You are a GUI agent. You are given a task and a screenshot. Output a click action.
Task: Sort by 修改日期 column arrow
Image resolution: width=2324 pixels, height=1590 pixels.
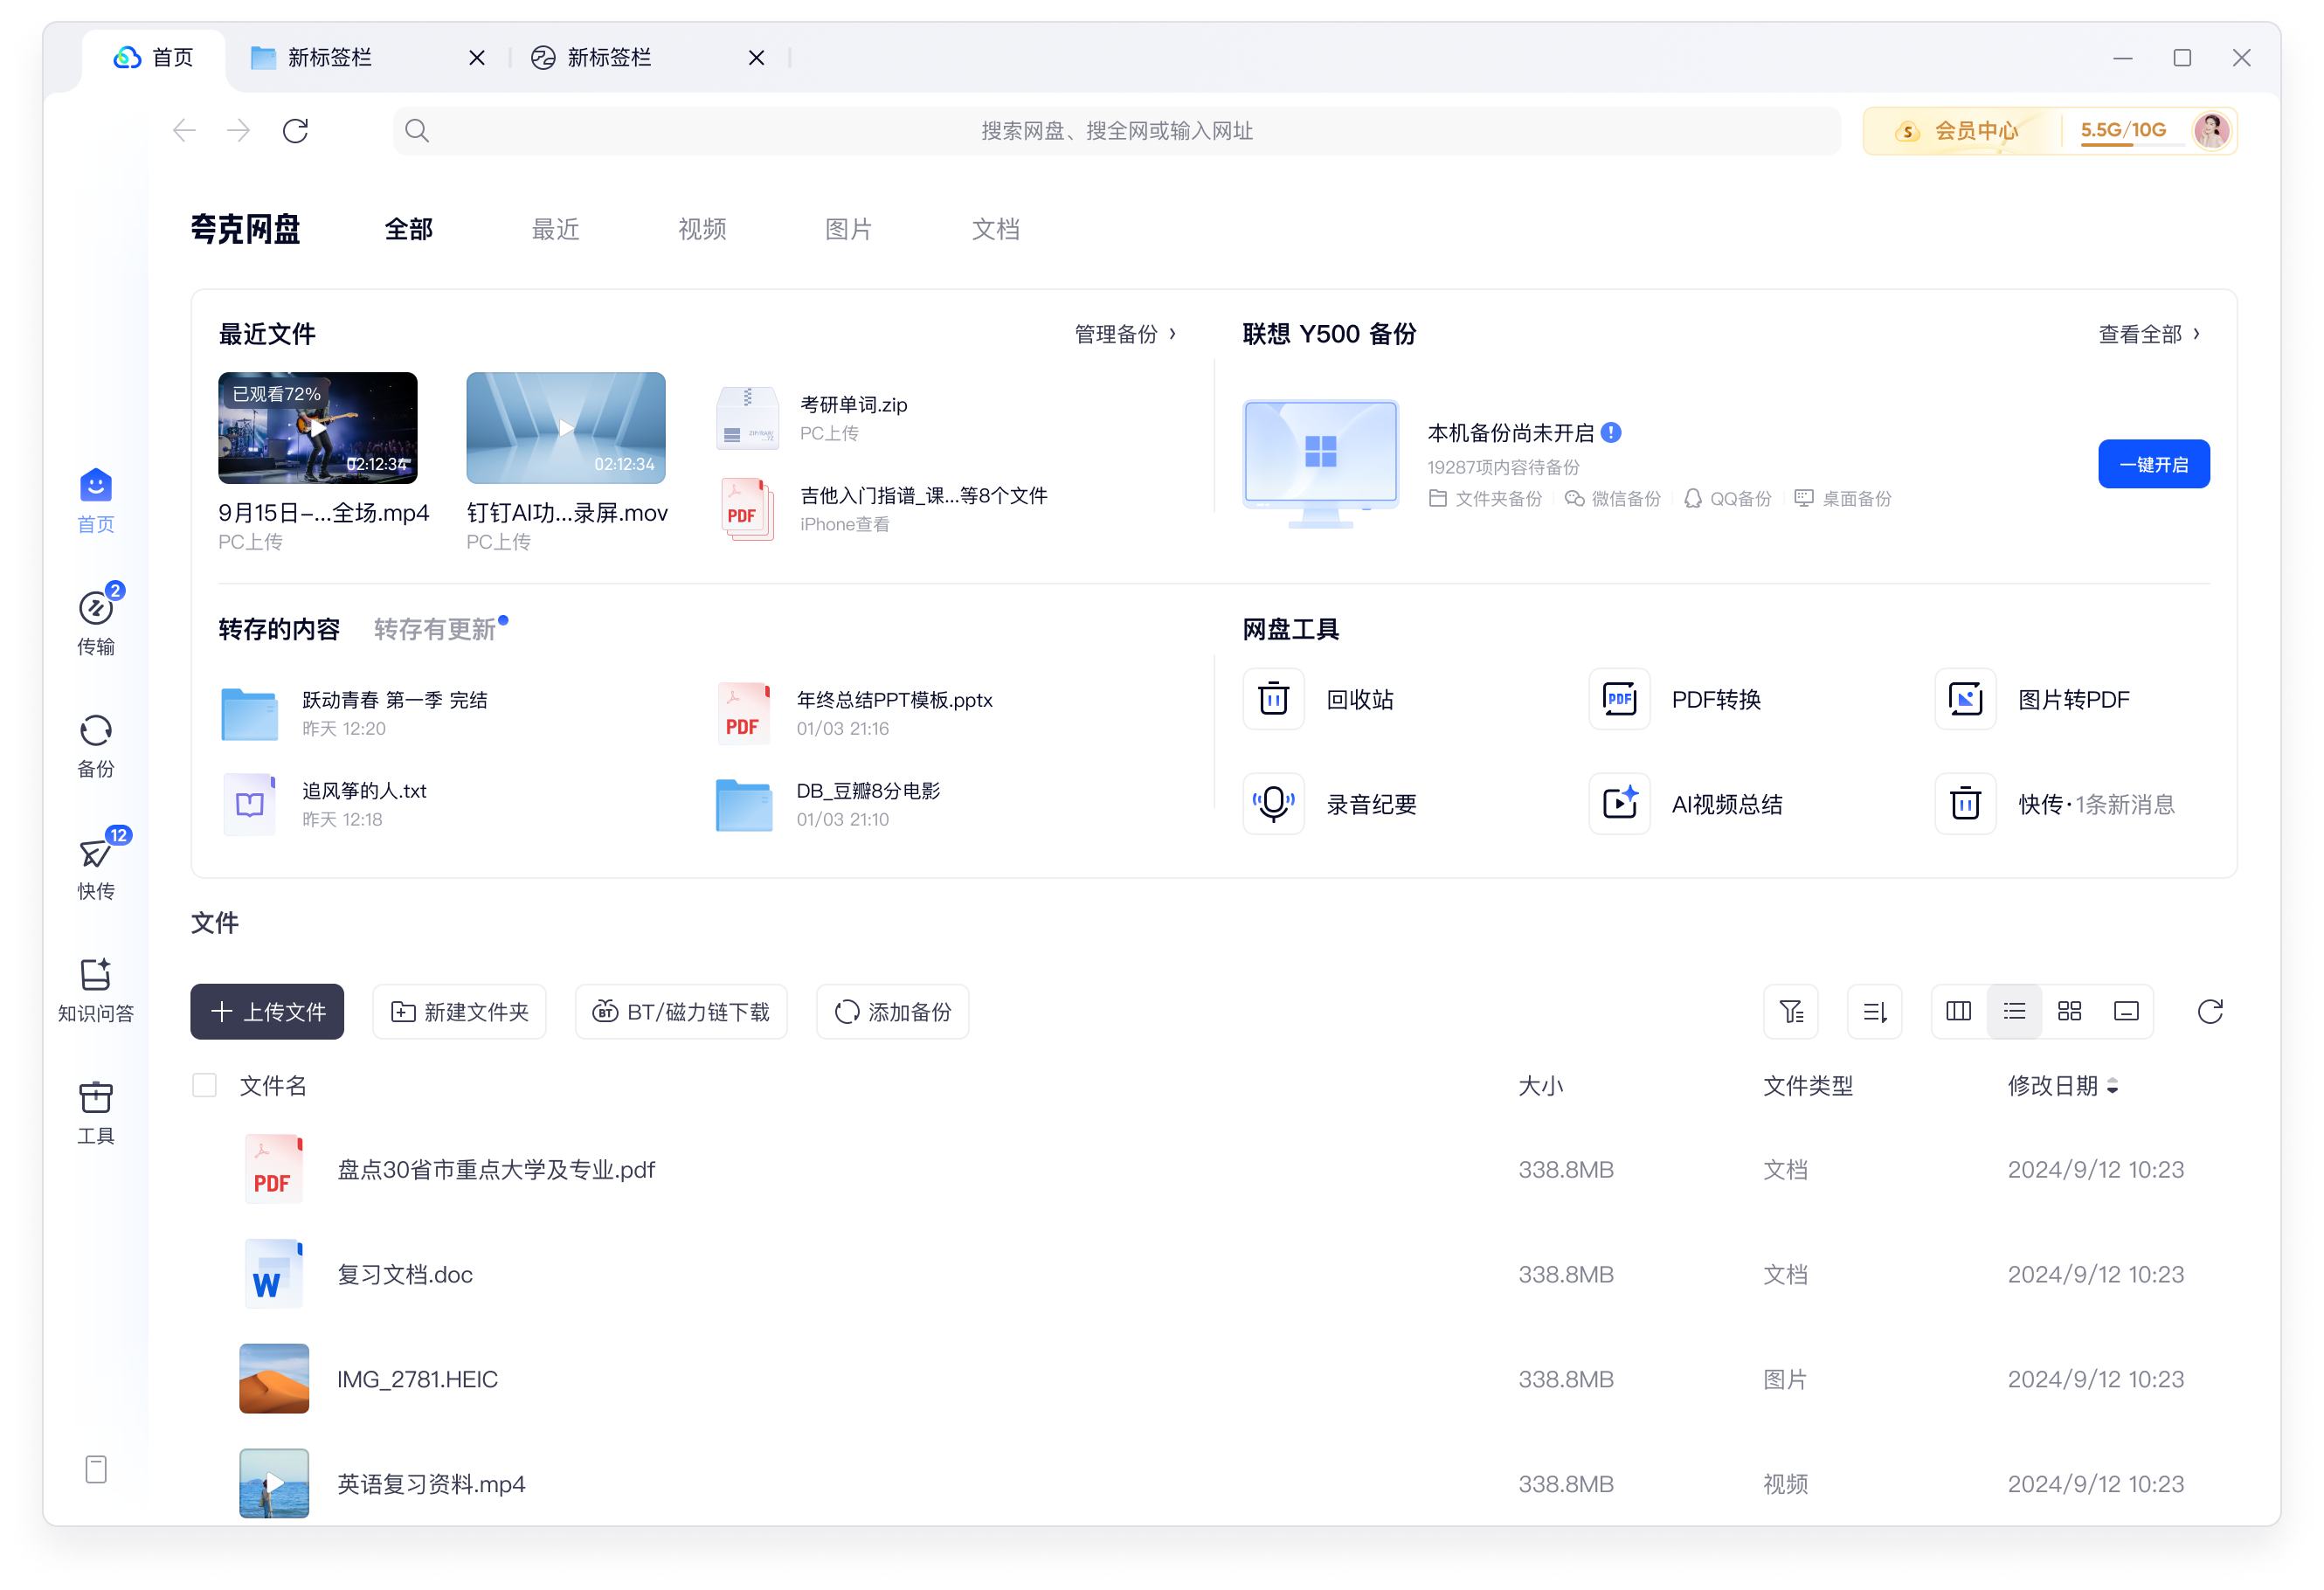pyautogui.click(x=2112, y=1086)
